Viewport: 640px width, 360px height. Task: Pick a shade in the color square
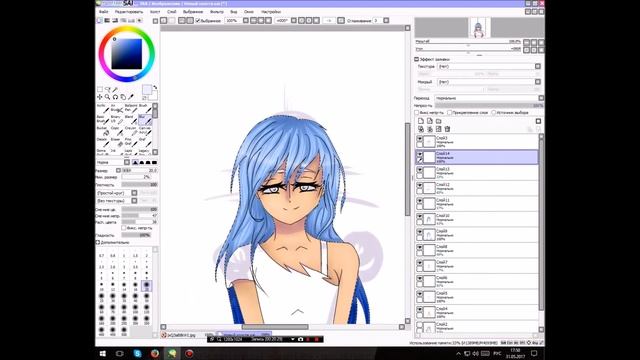127,54
